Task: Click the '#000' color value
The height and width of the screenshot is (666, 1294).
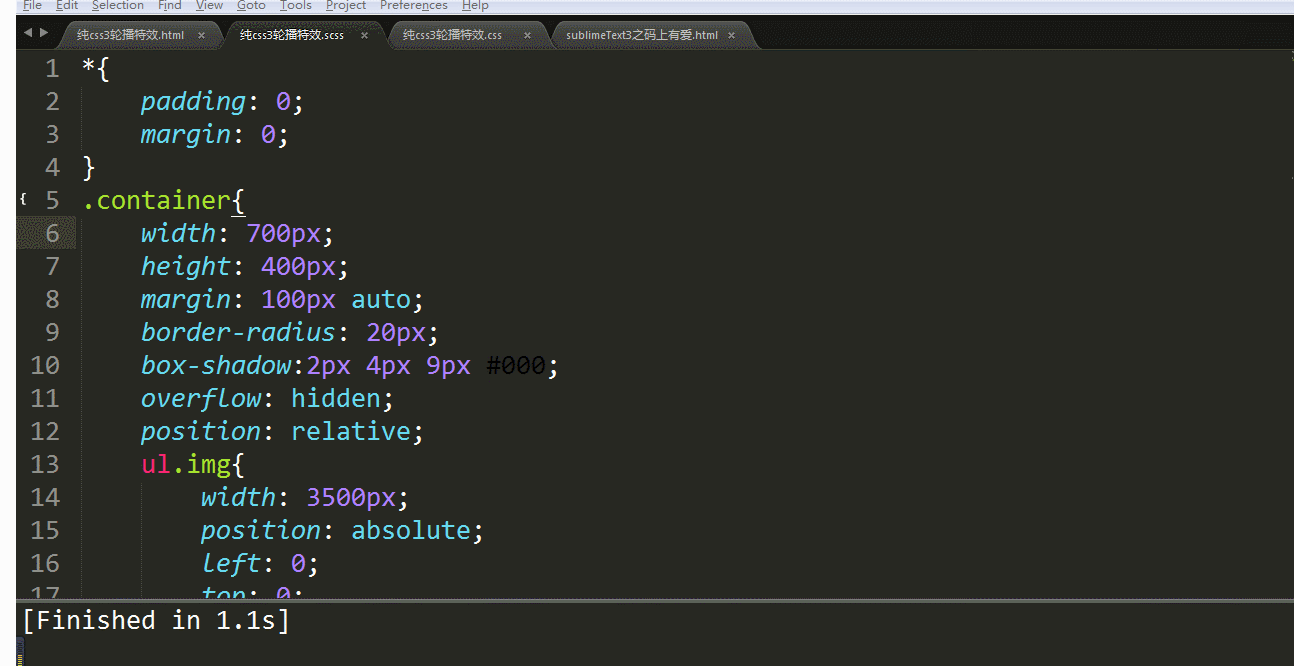Action: (516, 365)
